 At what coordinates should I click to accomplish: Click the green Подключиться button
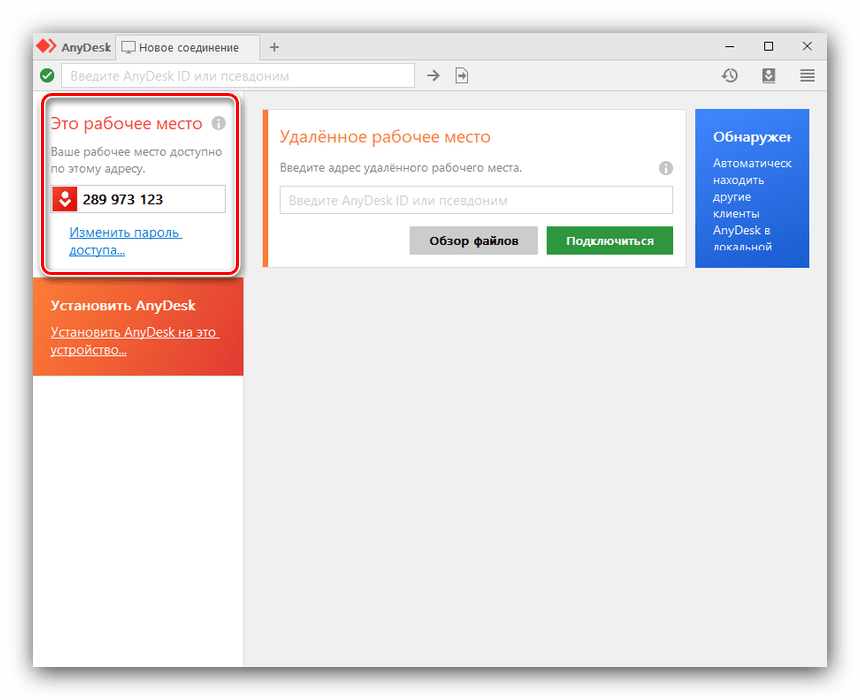tap(609, 240)
